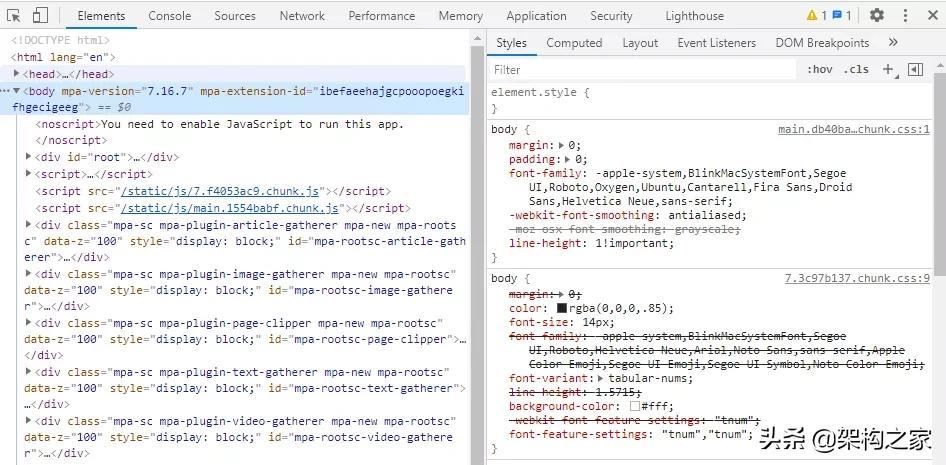Add new style rule with plus icon
This screenshot has height=465, width=946.
click(888, 69)
